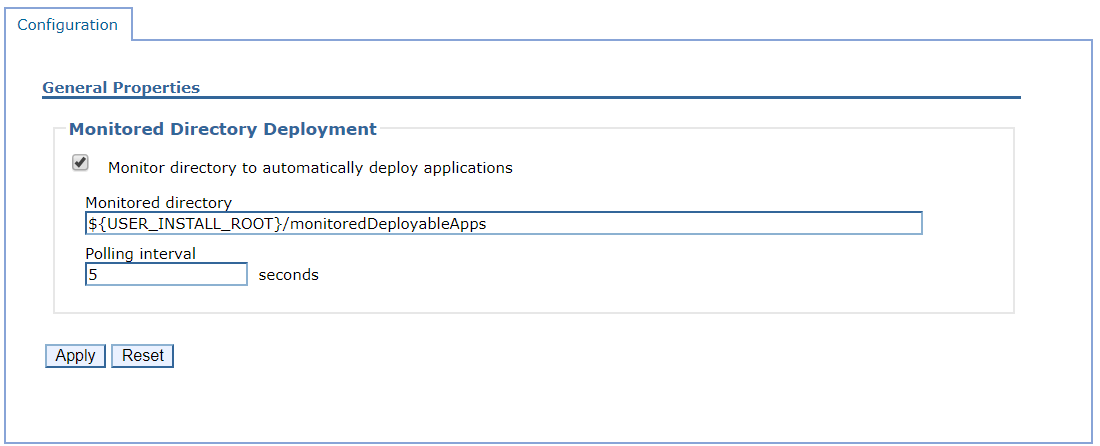Click the Reset button
Viewport: 1100px width, 446px height.
(142, 356)
